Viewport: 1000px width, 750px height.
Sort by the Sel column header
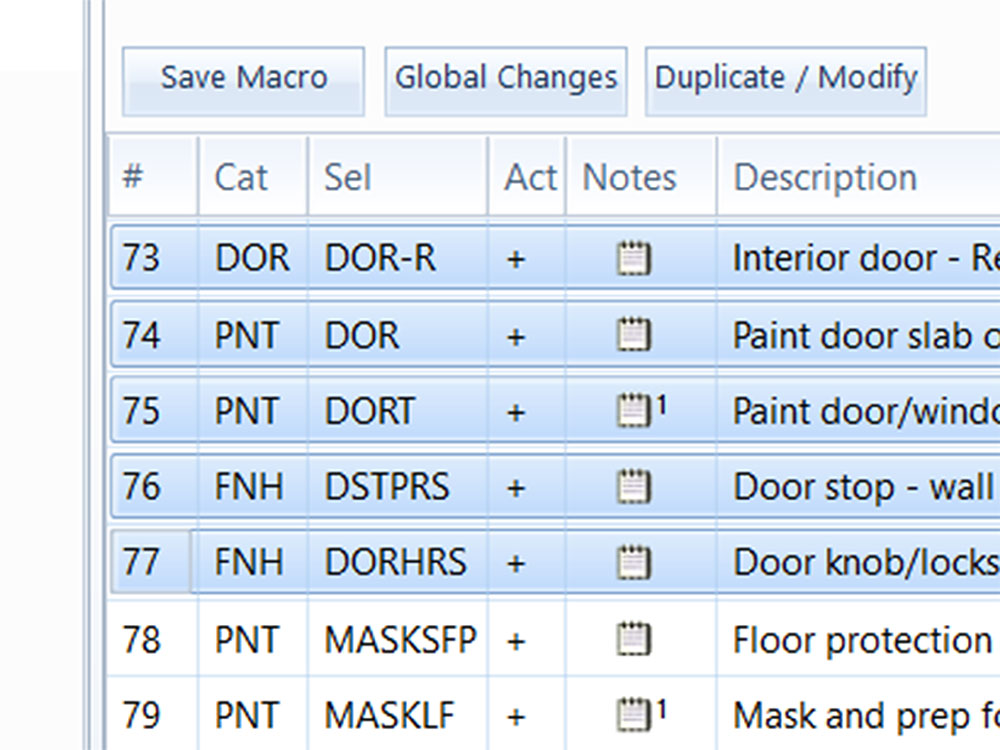[x=348, y=178]
